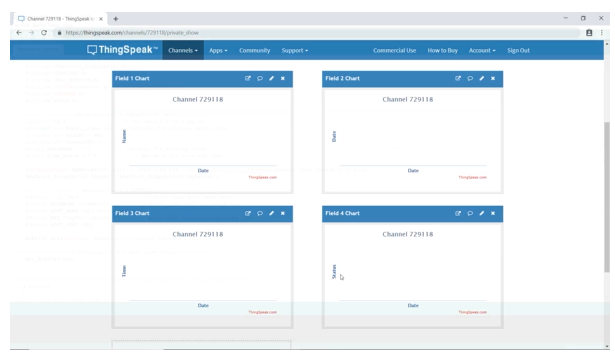Click the Field 2 Chart header title
Image resolution: width=615 pixels, height=360 pixels.
point(342,78)
